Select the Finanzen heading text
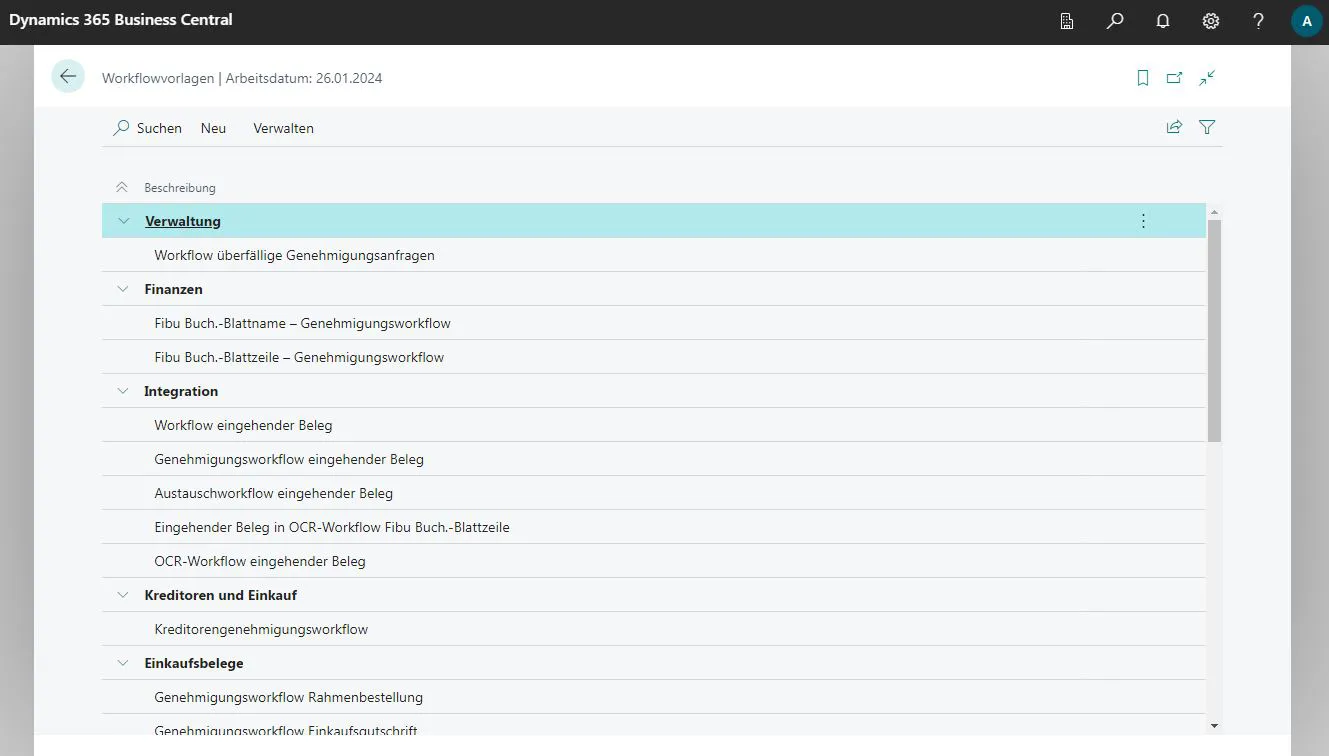 click(173, 289)
